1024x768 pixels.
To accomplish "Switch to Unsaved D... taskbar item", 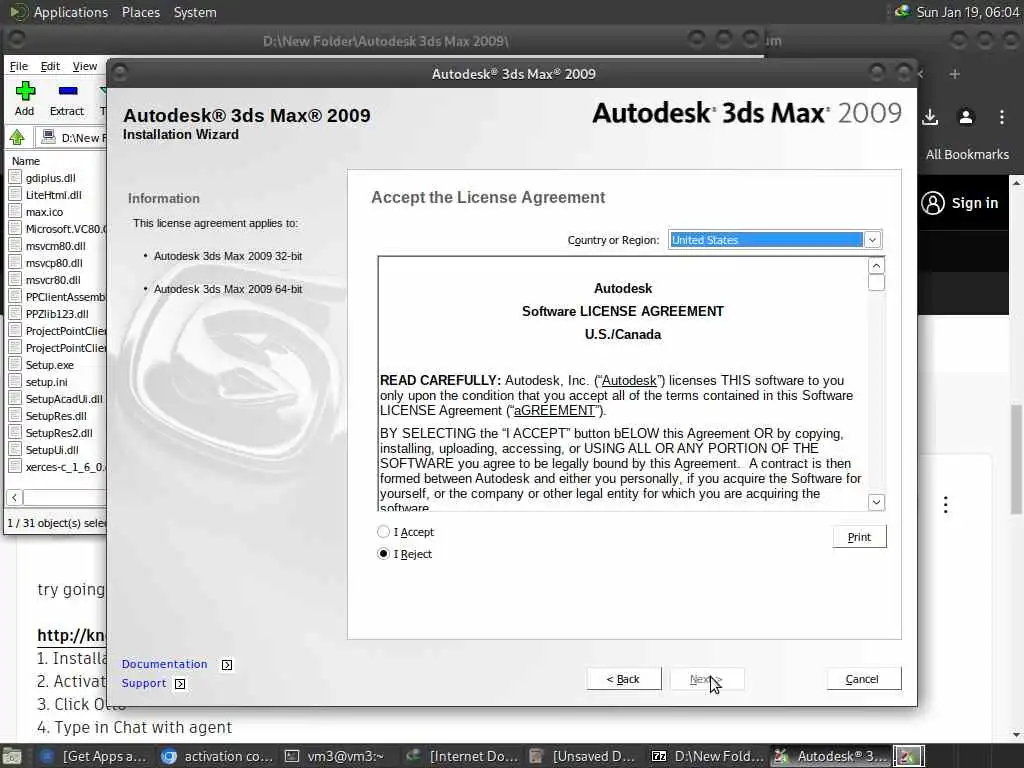I will coord(583,756).
